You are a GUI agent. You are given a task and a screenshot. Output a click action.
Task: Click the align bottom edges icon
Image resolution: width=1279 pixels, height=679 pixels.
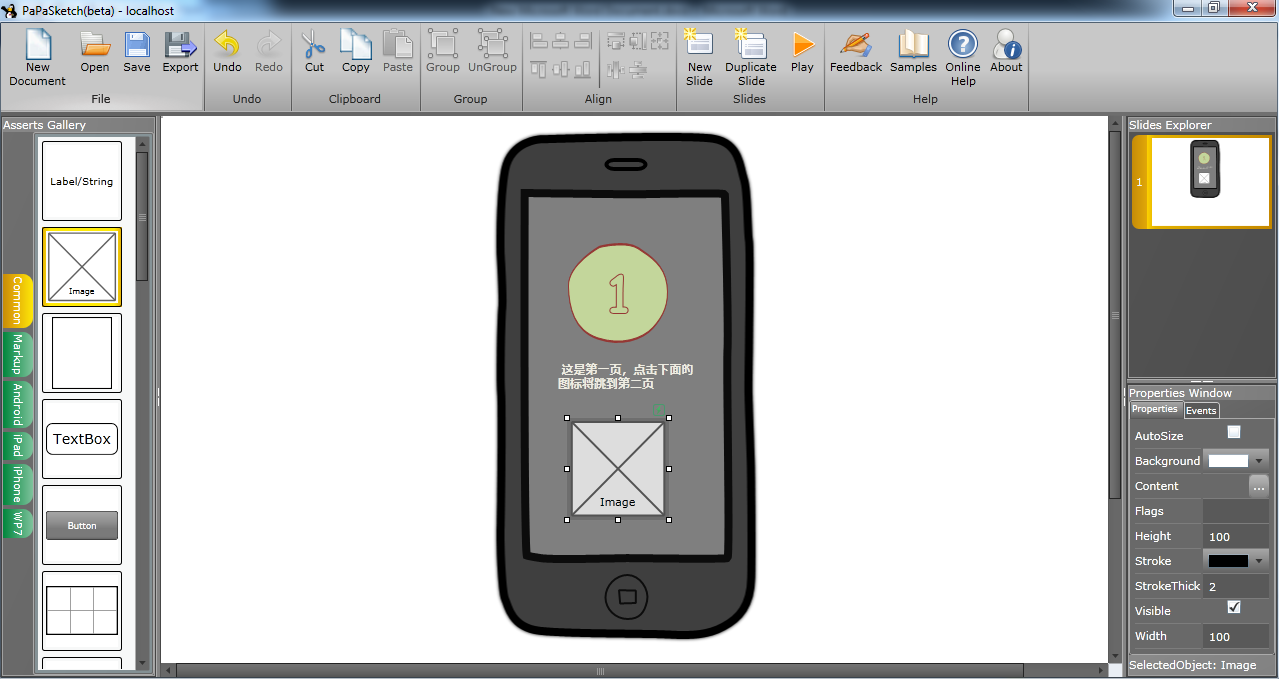click(x=580, y=69)
